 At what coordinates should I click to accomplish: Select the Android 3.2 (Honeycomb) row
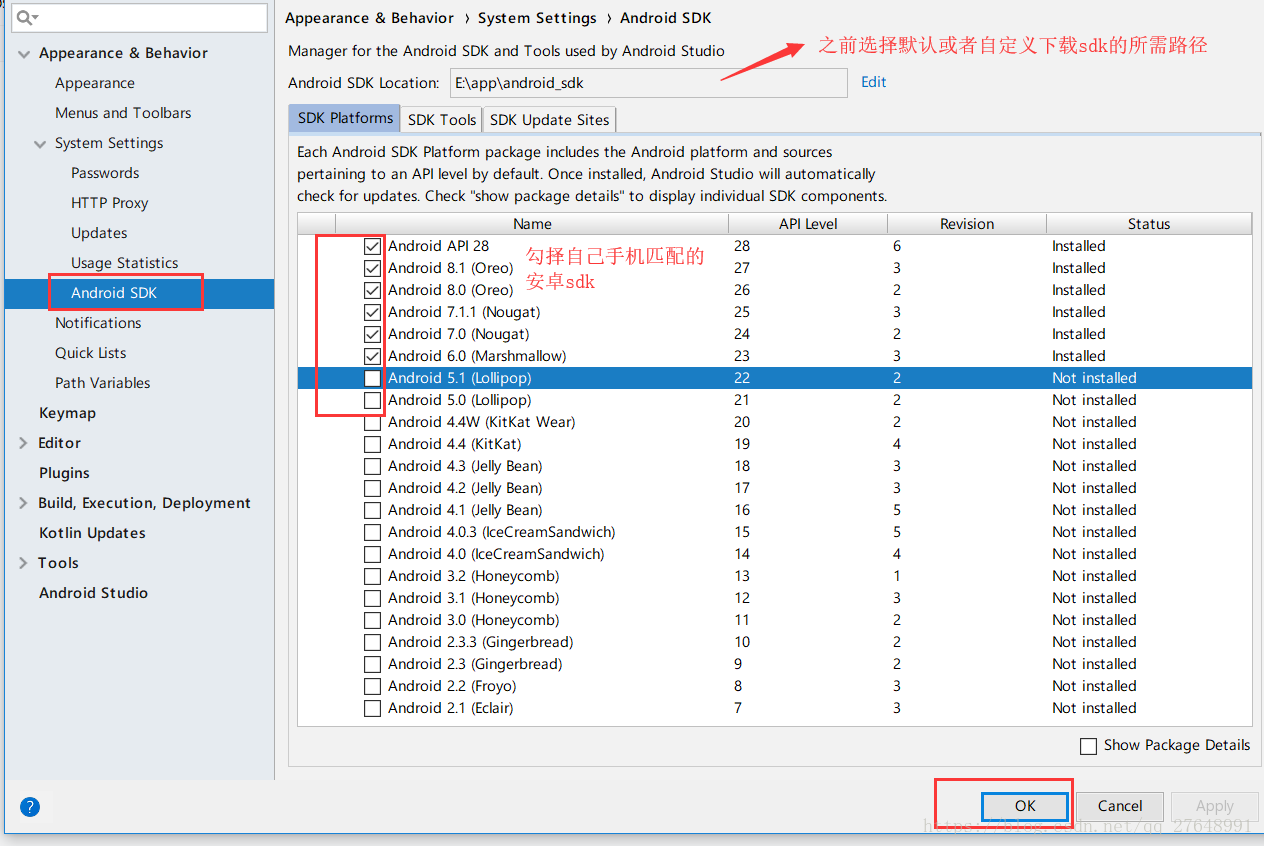click(x=774, y=576)
